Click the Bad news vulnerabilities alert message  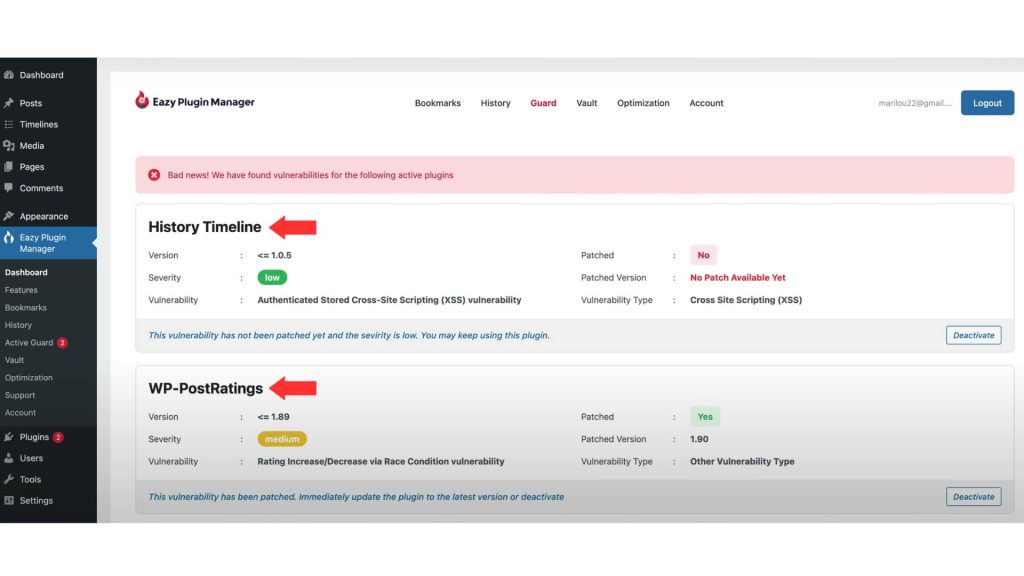[x=310, y=175]
